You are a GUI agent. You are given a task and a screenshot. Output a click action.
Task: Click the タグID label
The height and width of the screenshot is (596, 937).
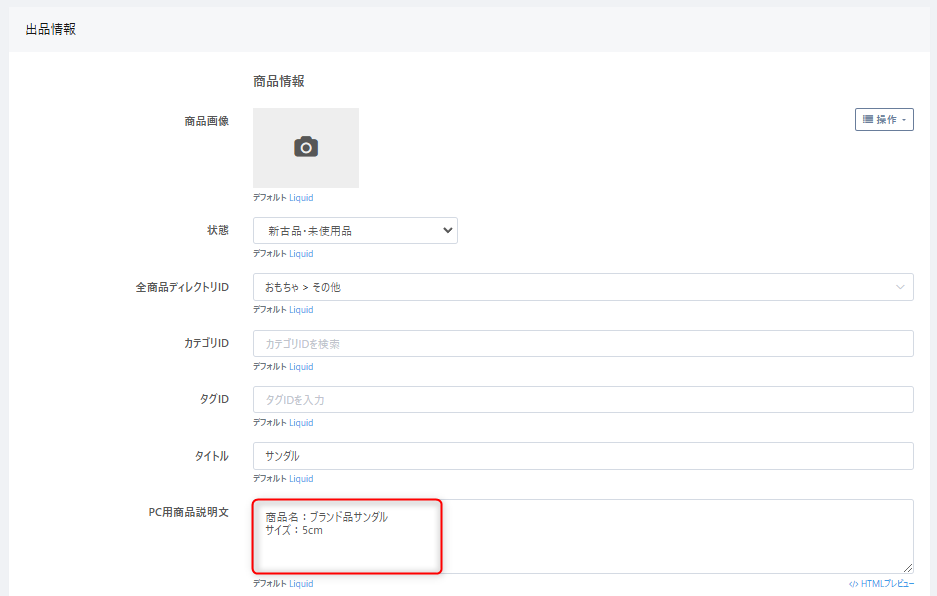(x=214, y=399)
